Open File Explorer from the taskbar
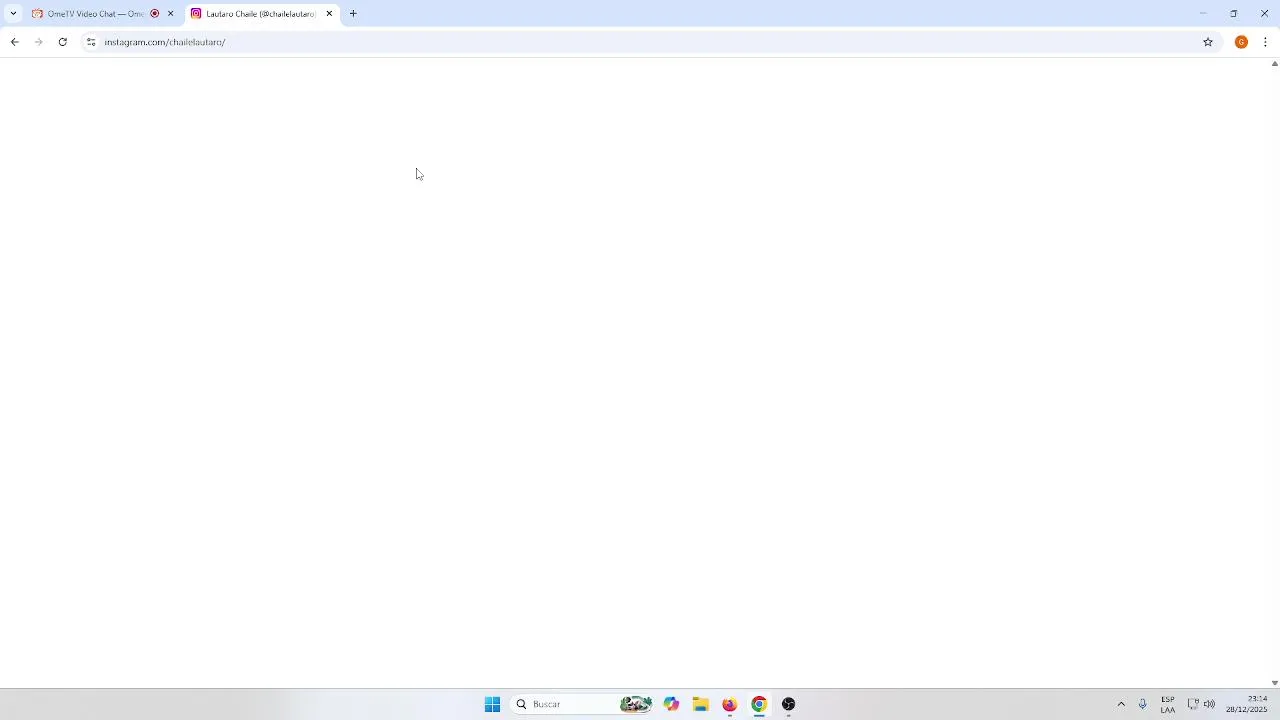Viewport: 1280px width, 720px height. 700,704
